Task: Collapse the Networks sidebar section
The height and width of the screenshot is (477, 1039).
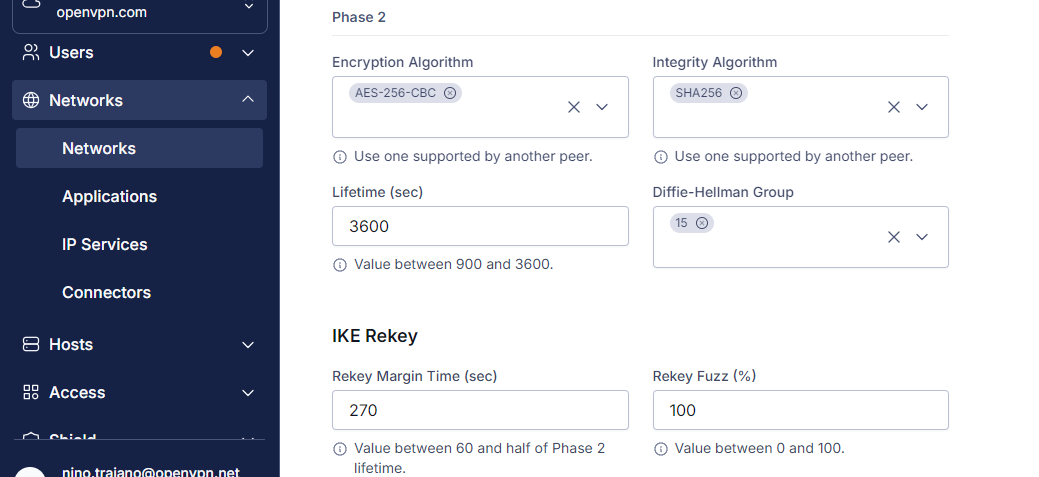Action: (x=248, y=99)
